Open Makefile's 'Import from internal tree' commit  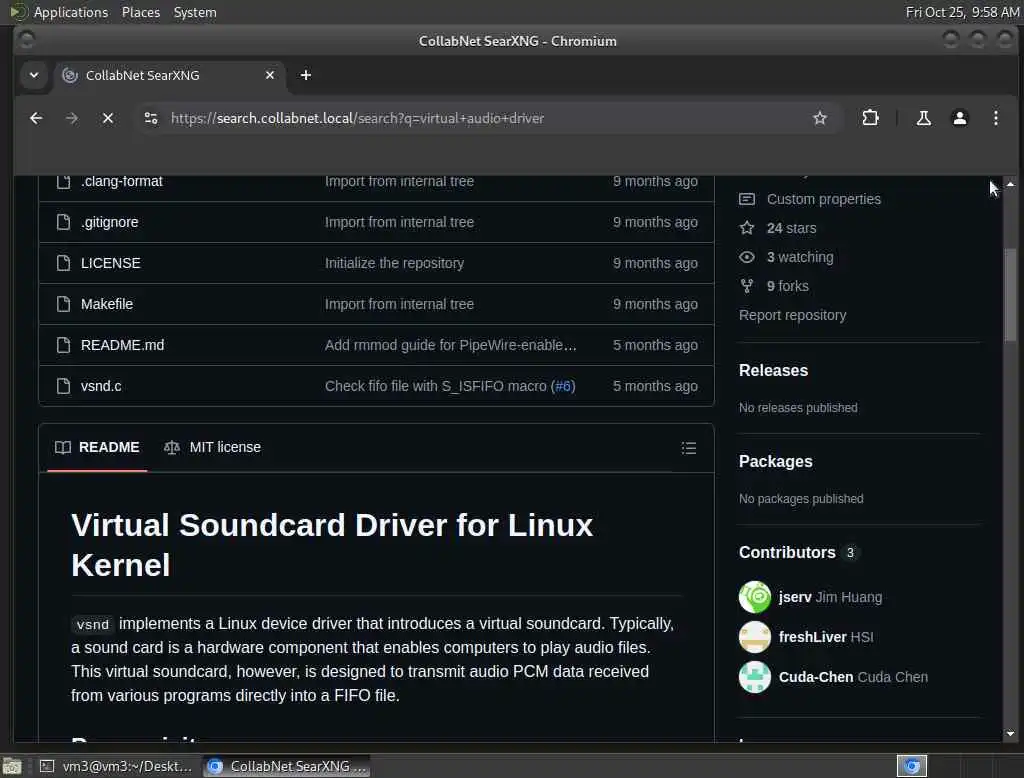(399, 304)
